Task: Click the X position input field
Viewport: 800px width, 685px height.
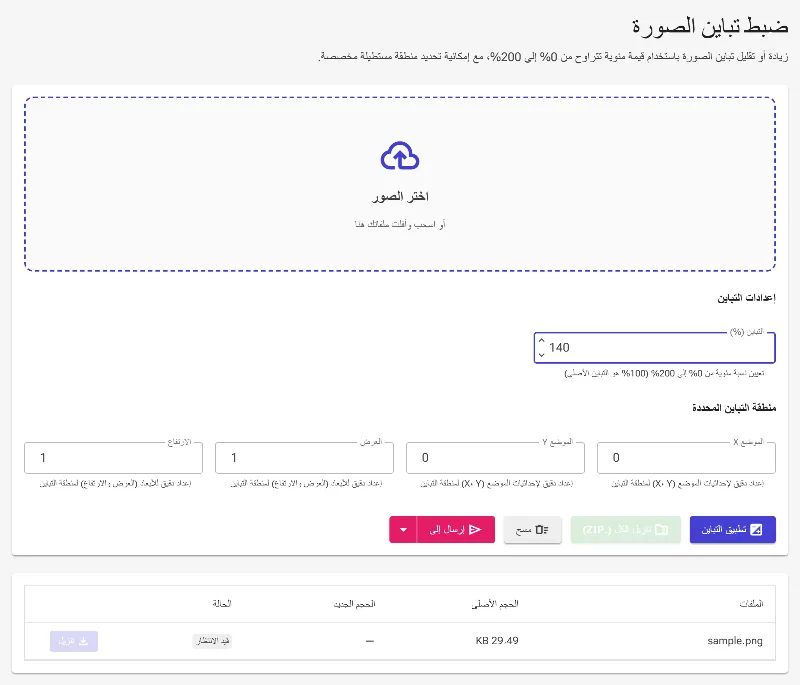Action: tap(686, 458)
